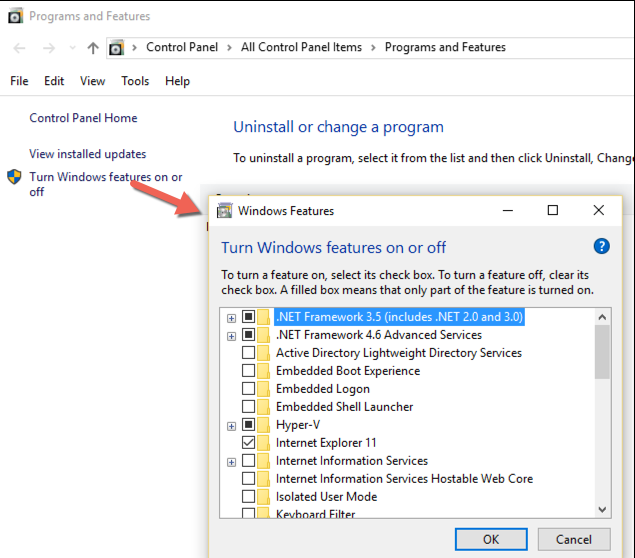The image size is (635, 558).
Task: Click the shield icon beside Turn Windows features
Action: (14, 177)
